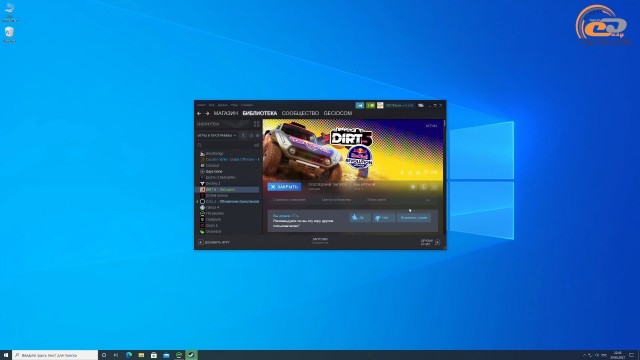The image size is (640, 360).
Task: Open the Сообщество tab
Action: coord(300,113)
